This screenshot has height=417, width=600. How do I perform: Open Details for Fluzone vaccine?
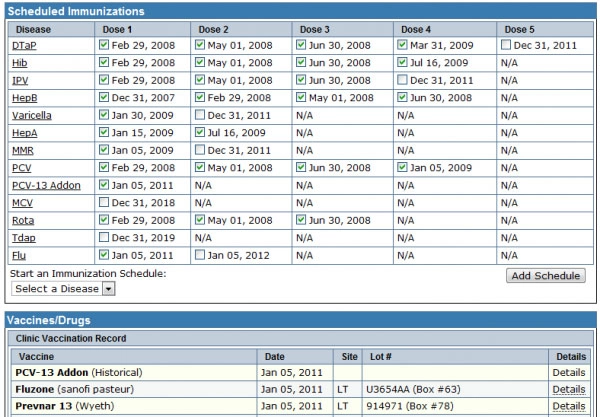point(569,389)
